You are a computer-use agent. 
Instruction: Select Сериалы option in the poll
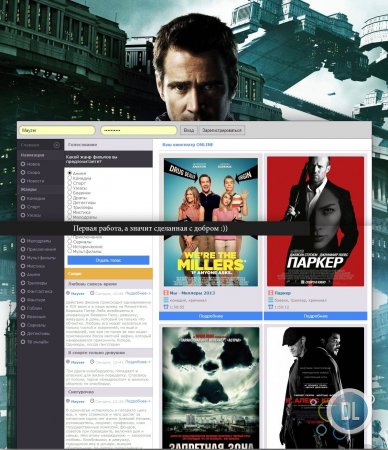click(70, 242)
